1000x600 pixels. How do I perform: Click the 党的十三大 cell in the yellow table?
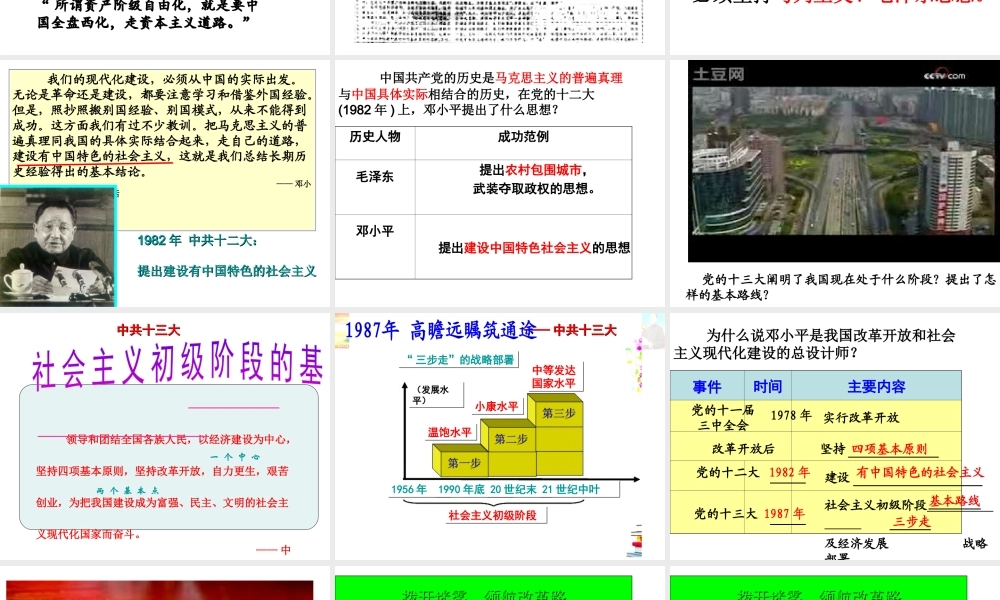pyautogui.click(x=725, y=514)
